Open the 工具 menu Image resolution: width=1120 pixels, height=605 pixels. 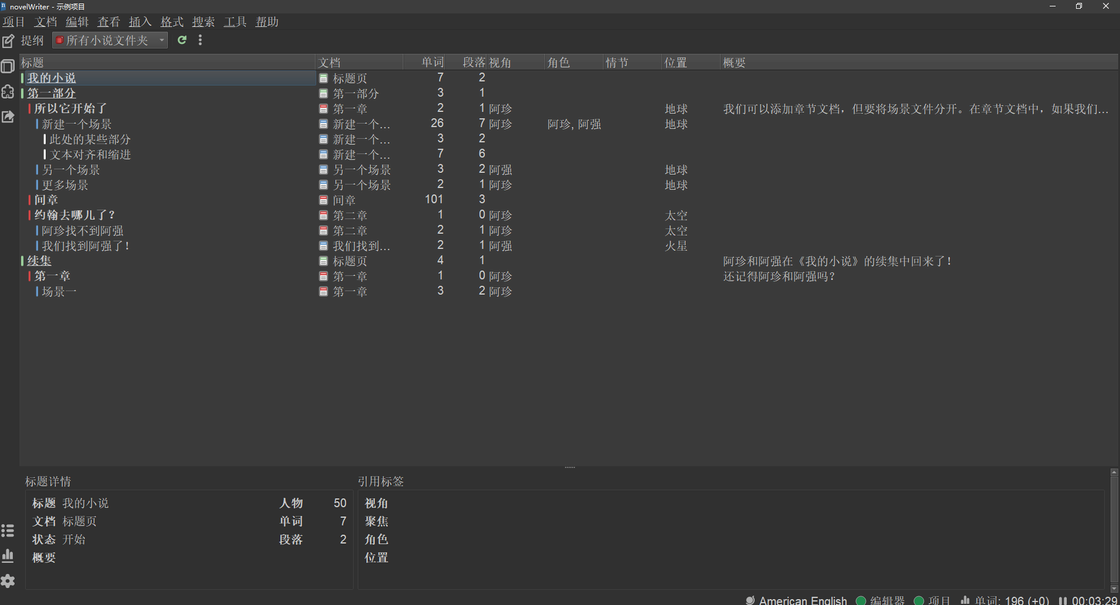[x=235, y=22]
